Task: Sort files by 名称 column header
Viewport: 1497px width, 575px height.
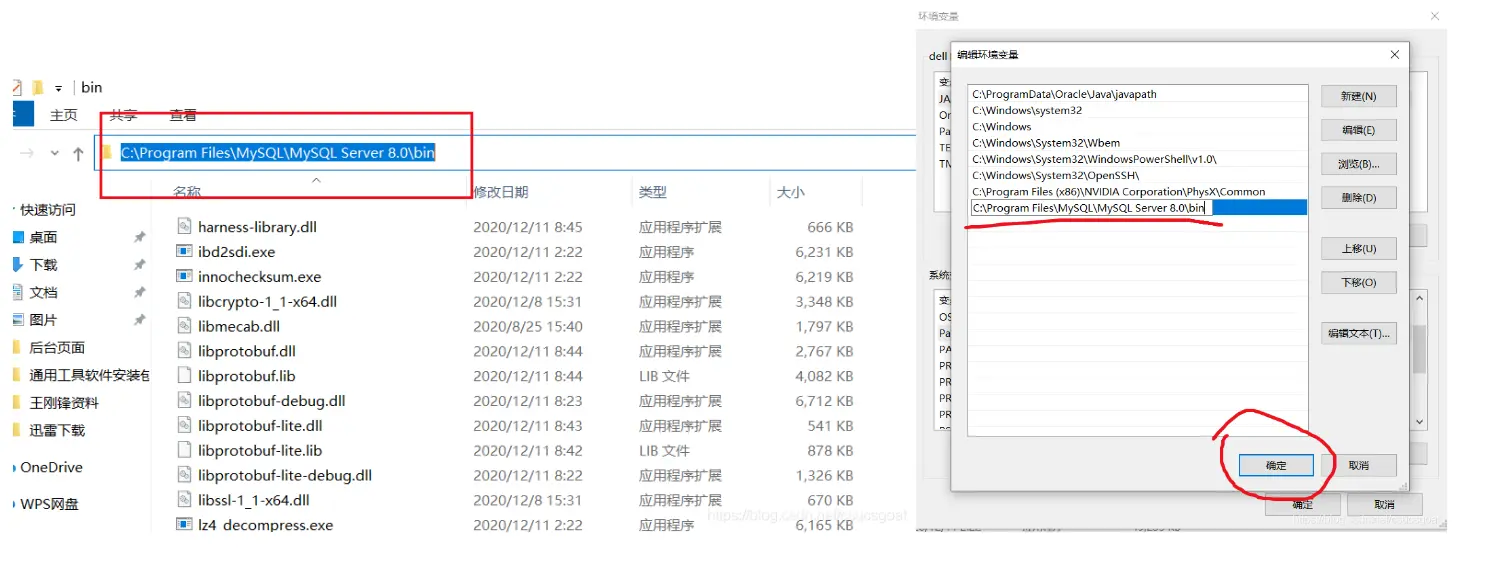Action: (186, 192)
